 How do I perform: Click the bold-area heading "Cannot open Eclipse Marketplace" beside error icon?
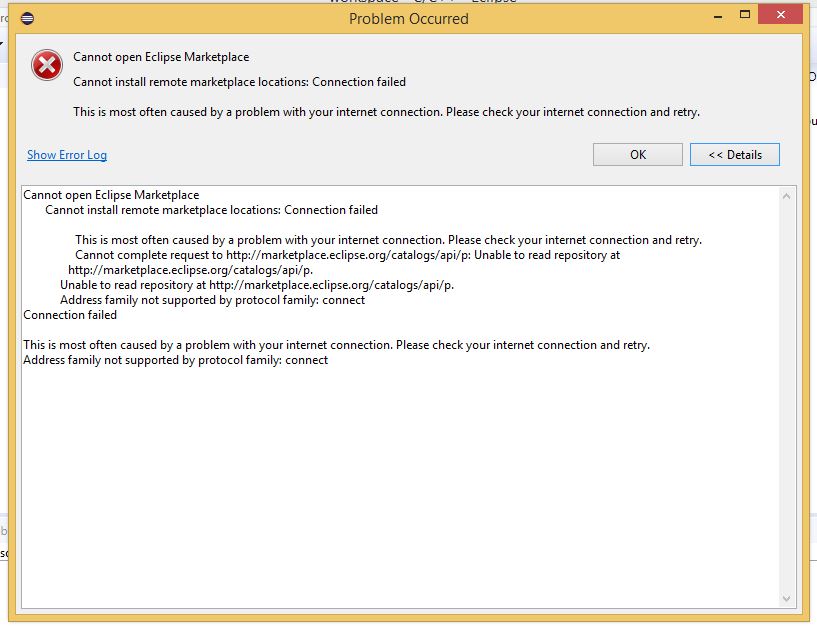click(161, 57)
